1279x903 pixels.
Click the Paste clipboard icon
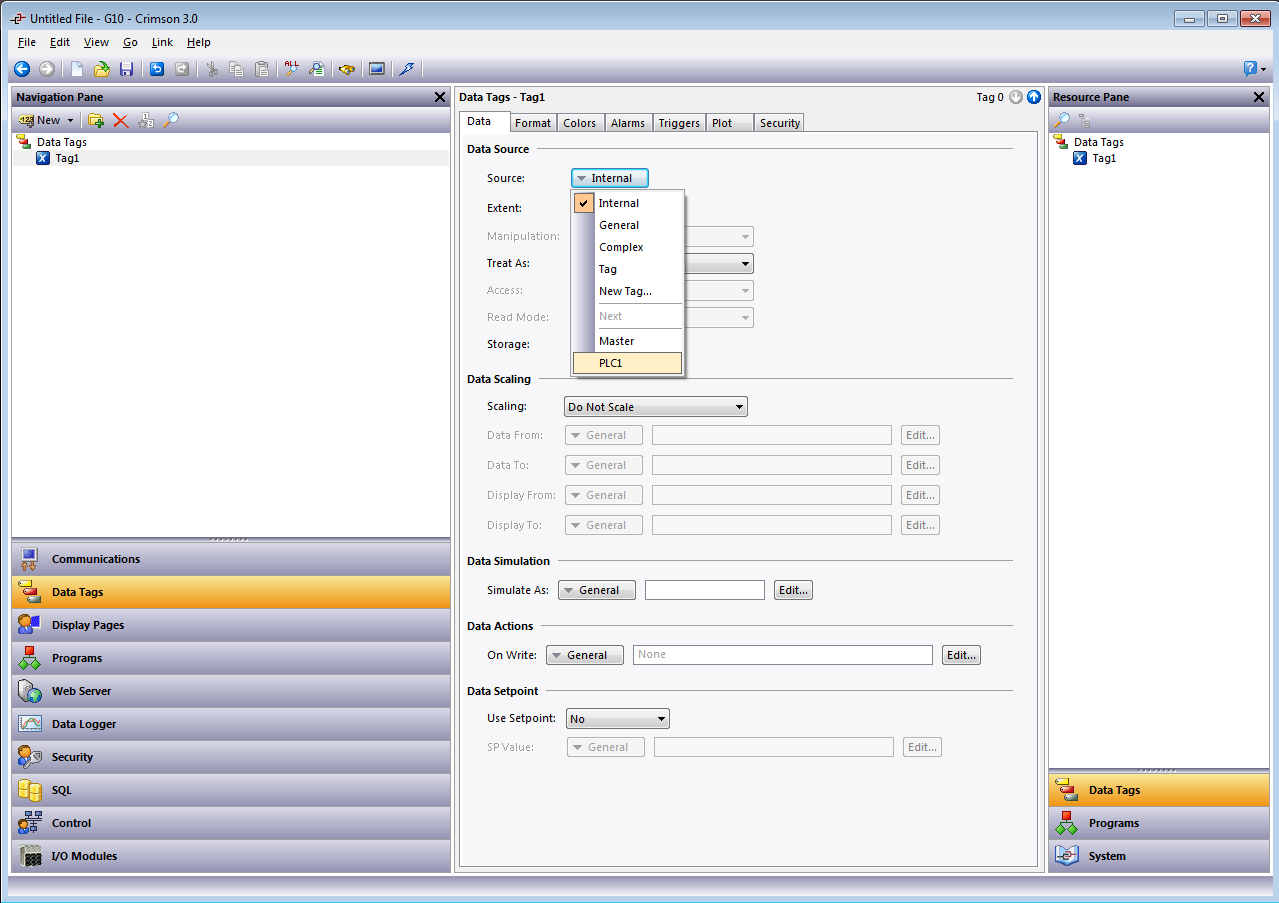262,69
